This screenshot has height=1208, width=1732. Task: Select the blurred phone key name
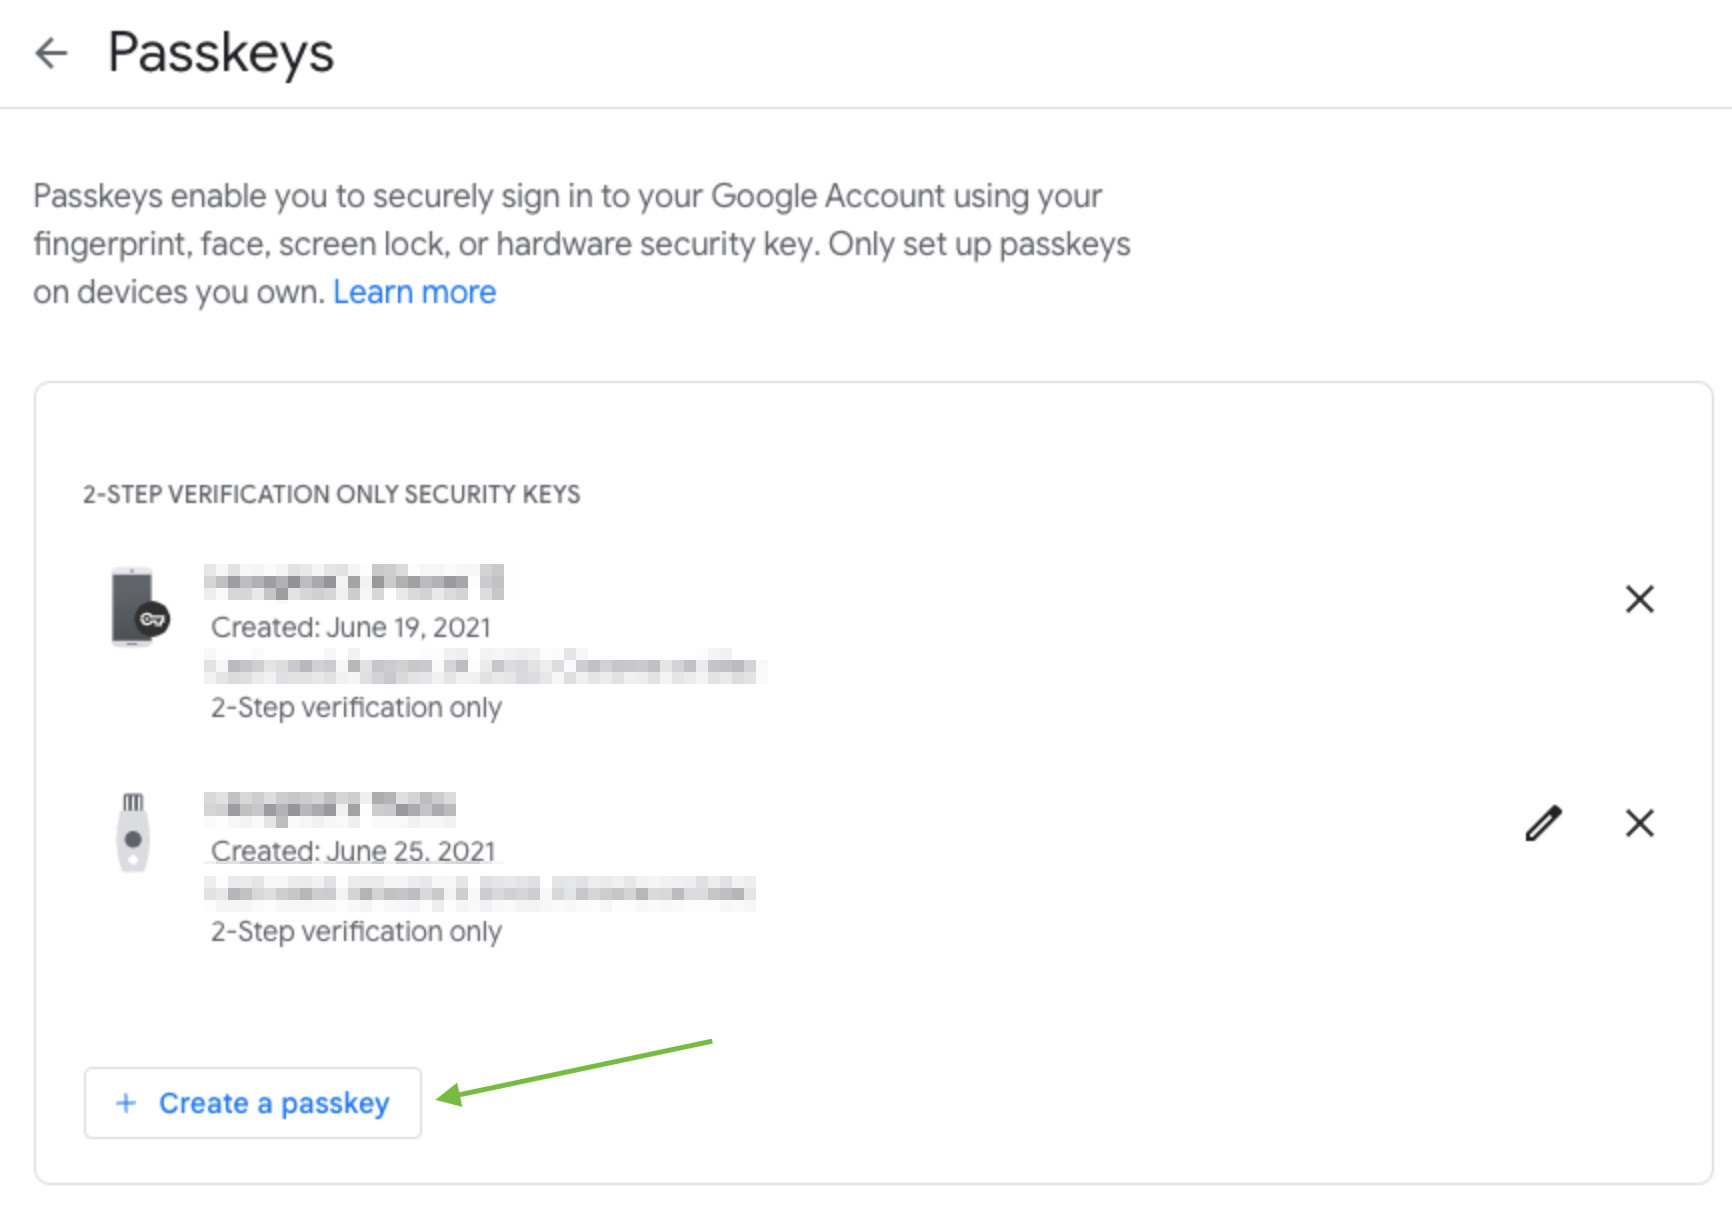pos(355,582)
